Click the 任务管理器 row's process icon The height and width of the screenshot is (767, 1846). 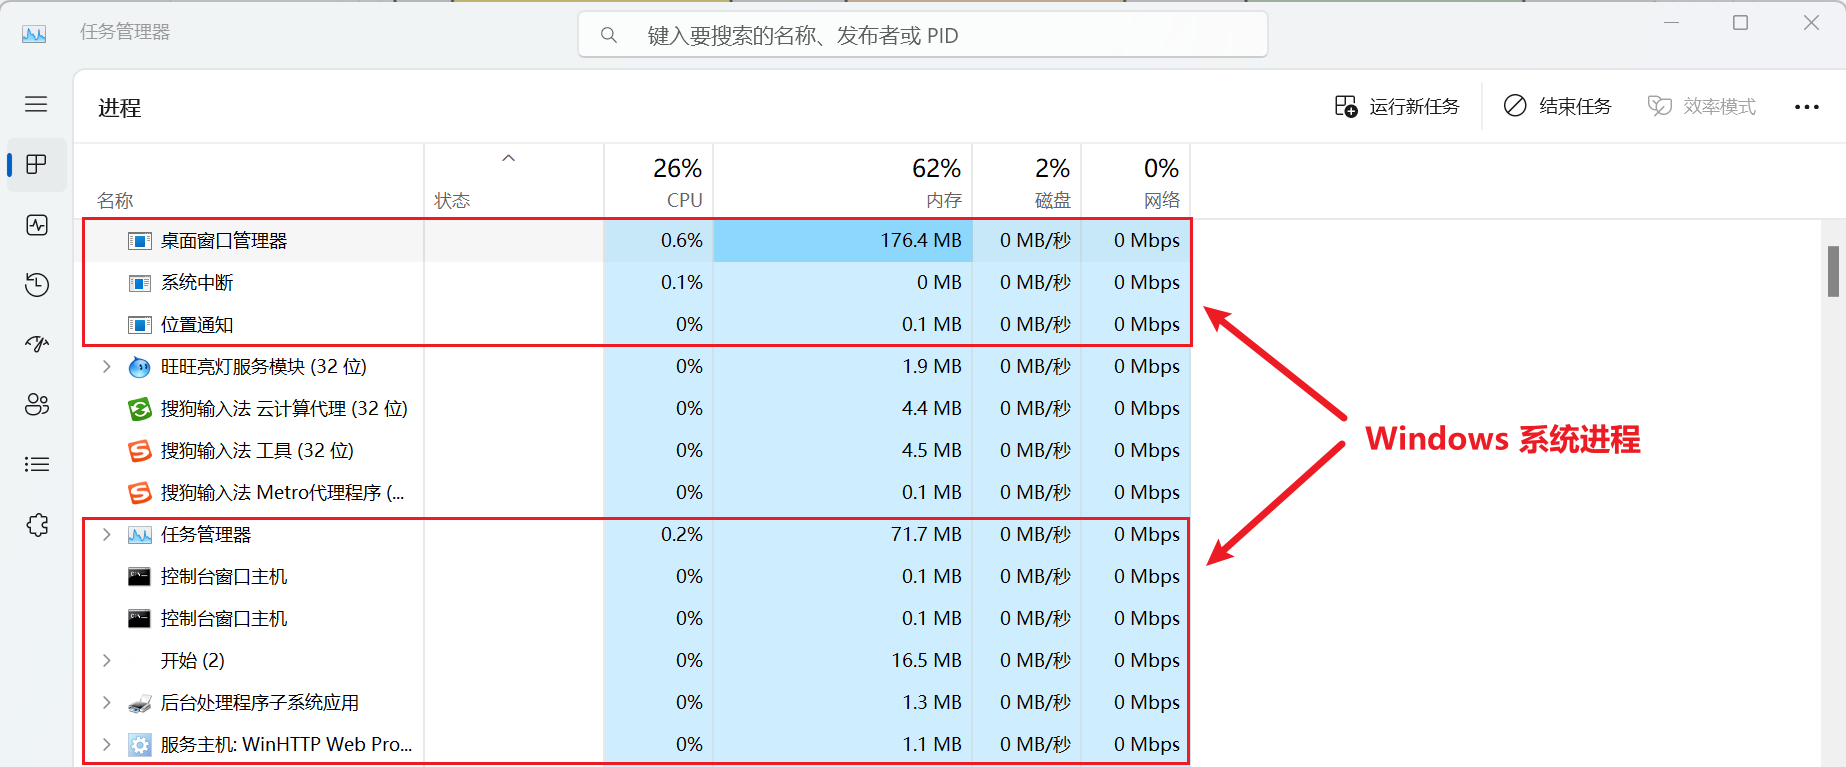140,535
